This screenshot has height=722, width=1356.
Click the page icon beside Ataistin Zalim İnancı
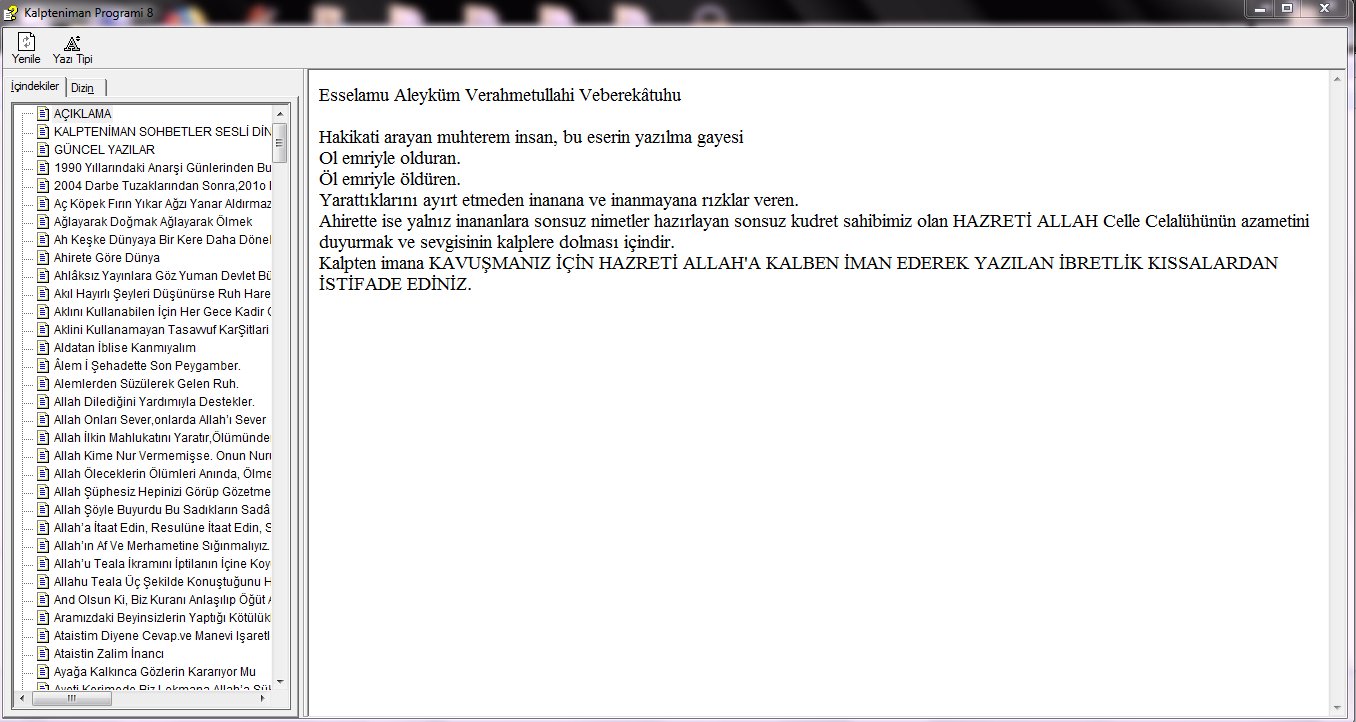43,653
